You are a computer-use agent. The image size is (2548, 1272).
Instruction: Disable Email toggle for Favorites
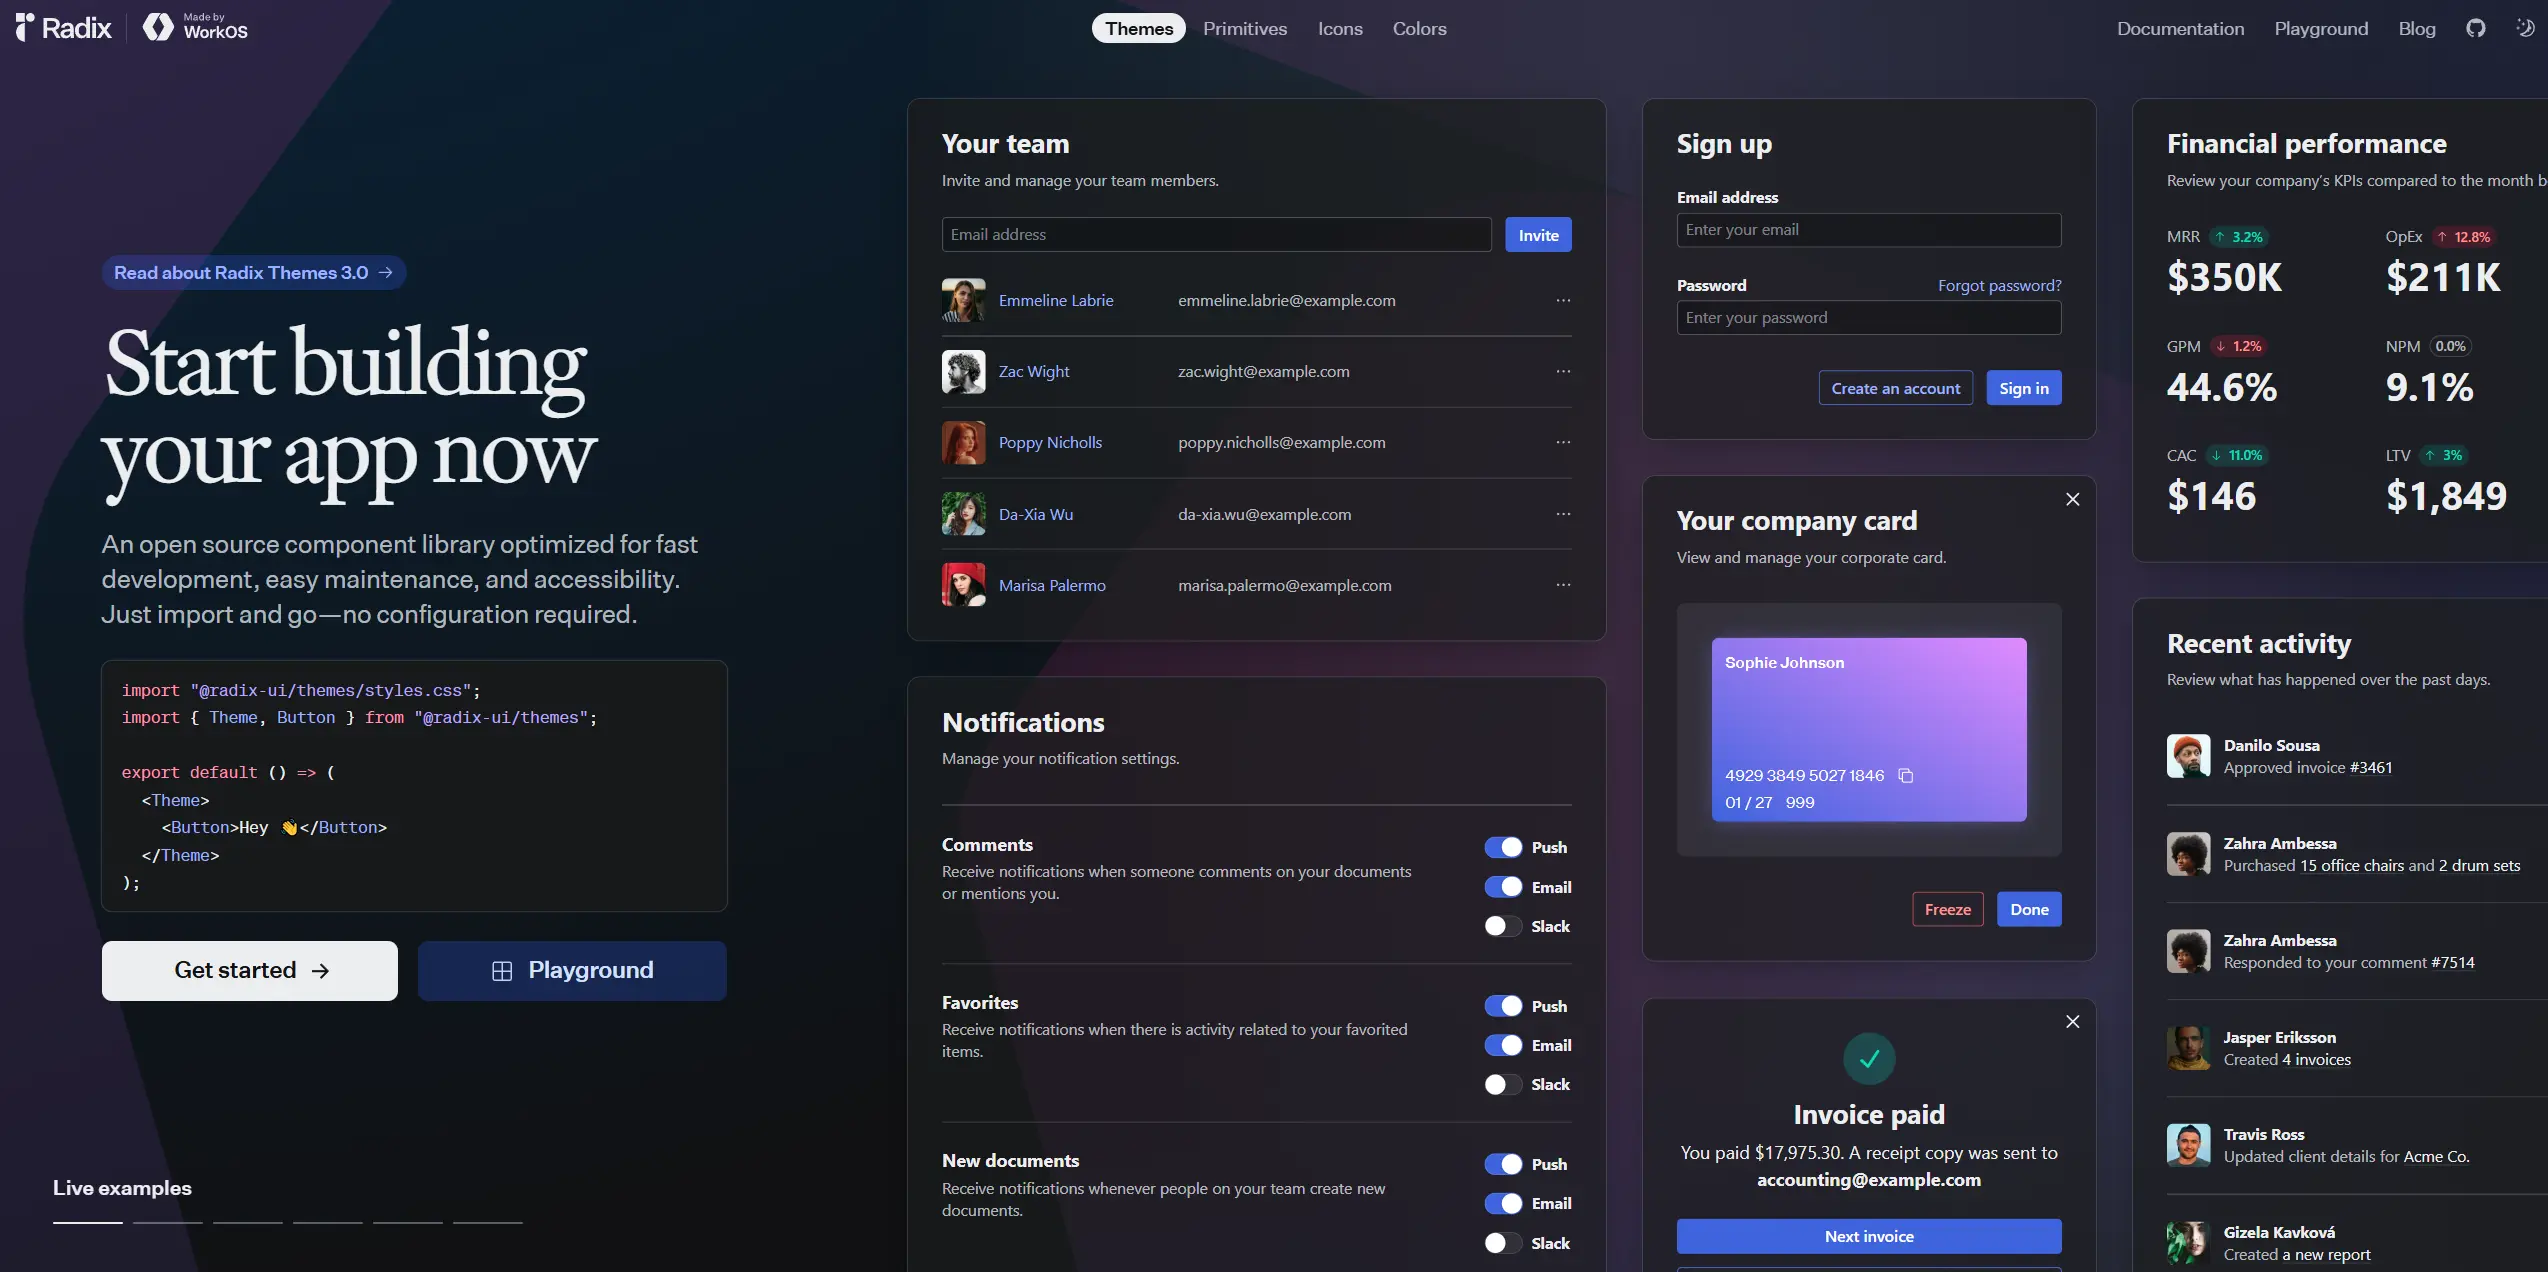coord(1503,1045)
